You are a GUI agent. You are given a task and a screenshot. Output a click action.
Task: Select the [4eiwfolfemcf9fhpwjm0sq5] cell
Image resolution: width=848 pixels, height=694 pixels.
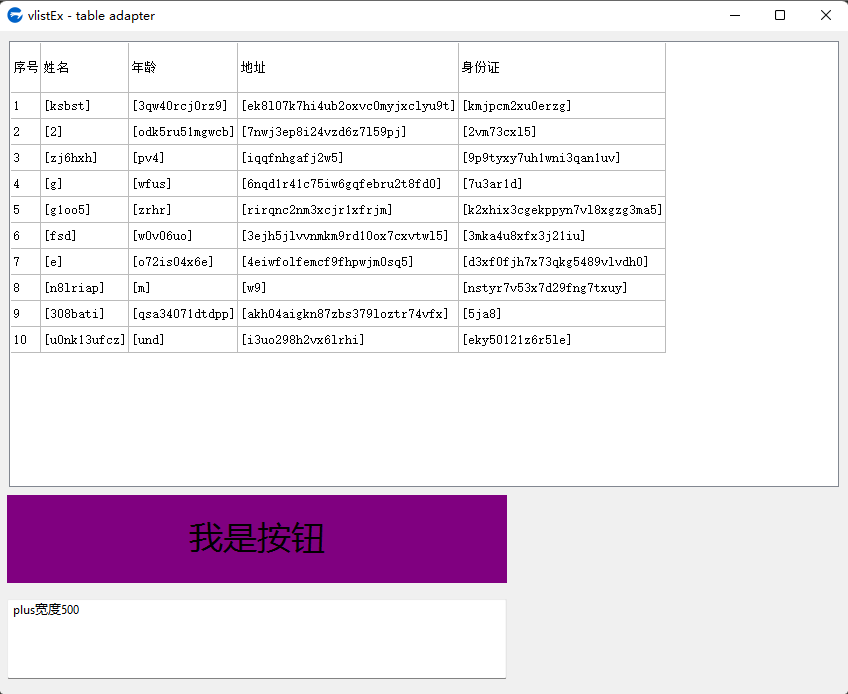tap(348, 261)
